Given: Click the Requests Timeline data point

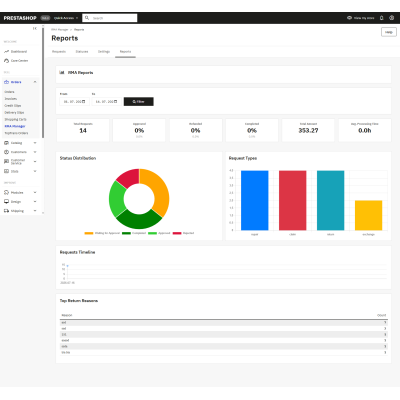Looking at the screenshot, I should pyautogui.click(x=67, y=266).
